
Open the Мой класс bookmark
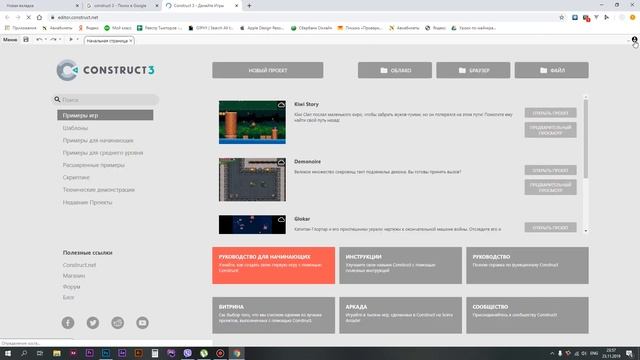pyautogui.click(x=118, y=28)
